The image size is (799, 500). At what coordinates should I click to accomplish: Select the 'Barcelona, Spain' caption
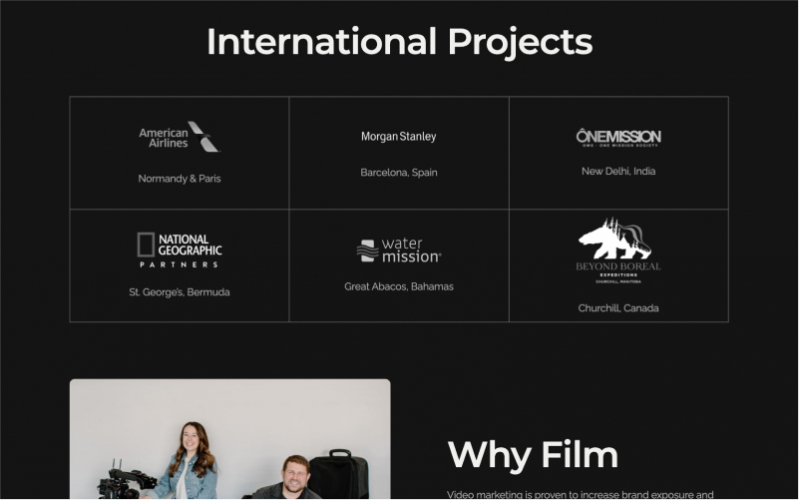pyautogui.click(x=398, y=173)
